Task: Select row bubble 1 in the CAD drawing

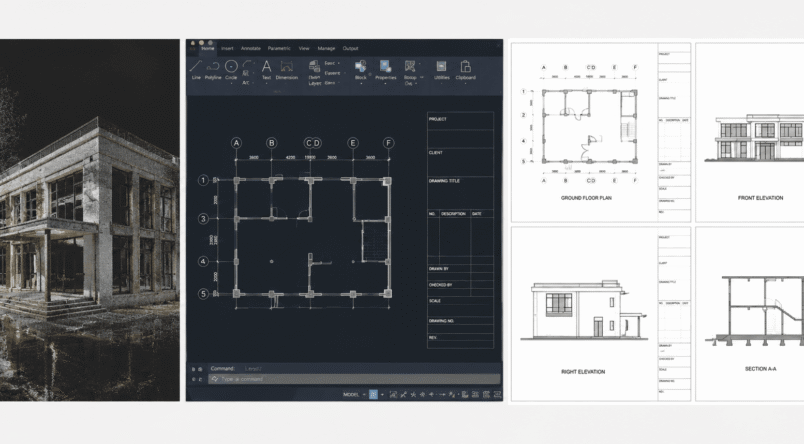Action: (203, 180)
